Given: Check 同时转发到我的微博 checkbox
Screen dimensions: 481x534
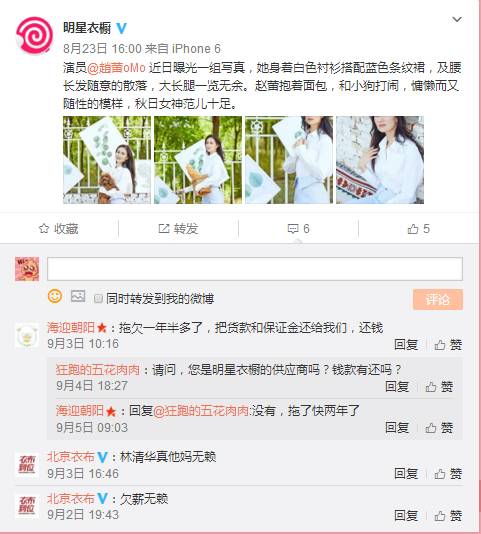Looking at the screenshot, I should (x=98, y=299).
